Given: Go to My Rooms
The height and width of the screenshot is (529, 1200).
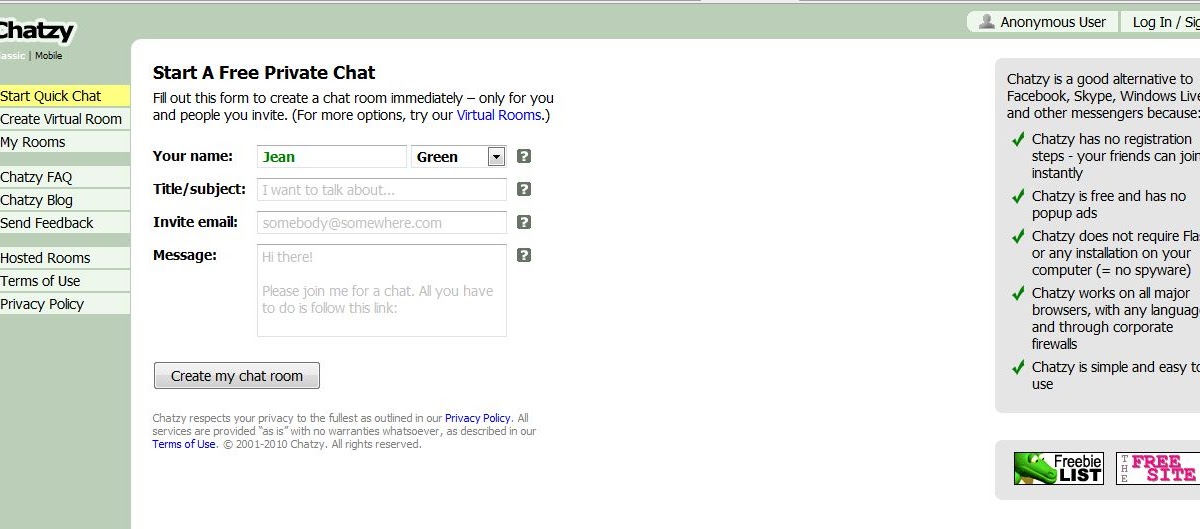Looking at the screenshot, I should coord(65,142).
